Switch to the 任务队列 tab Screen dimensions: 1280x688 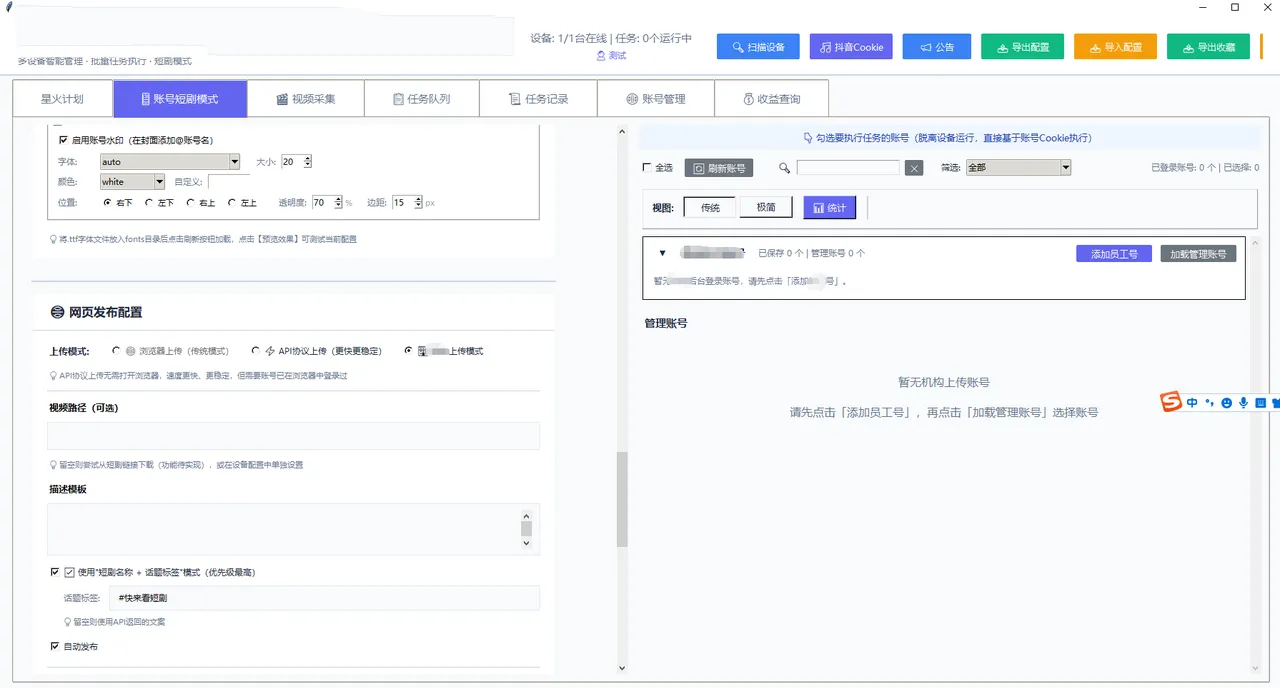point(422,99)
